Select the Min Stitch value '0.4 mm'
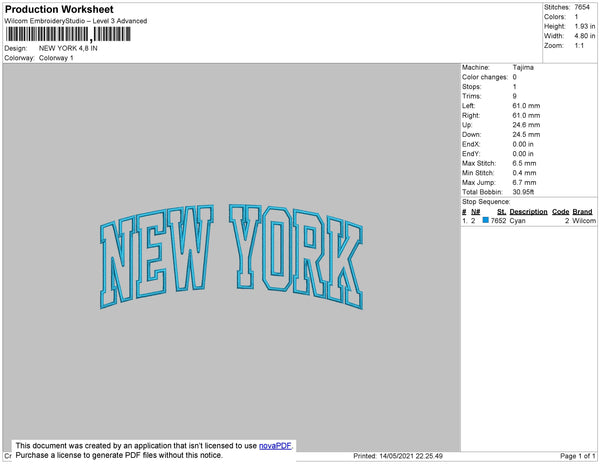This screenshot has width=600, height=464. 524,173
